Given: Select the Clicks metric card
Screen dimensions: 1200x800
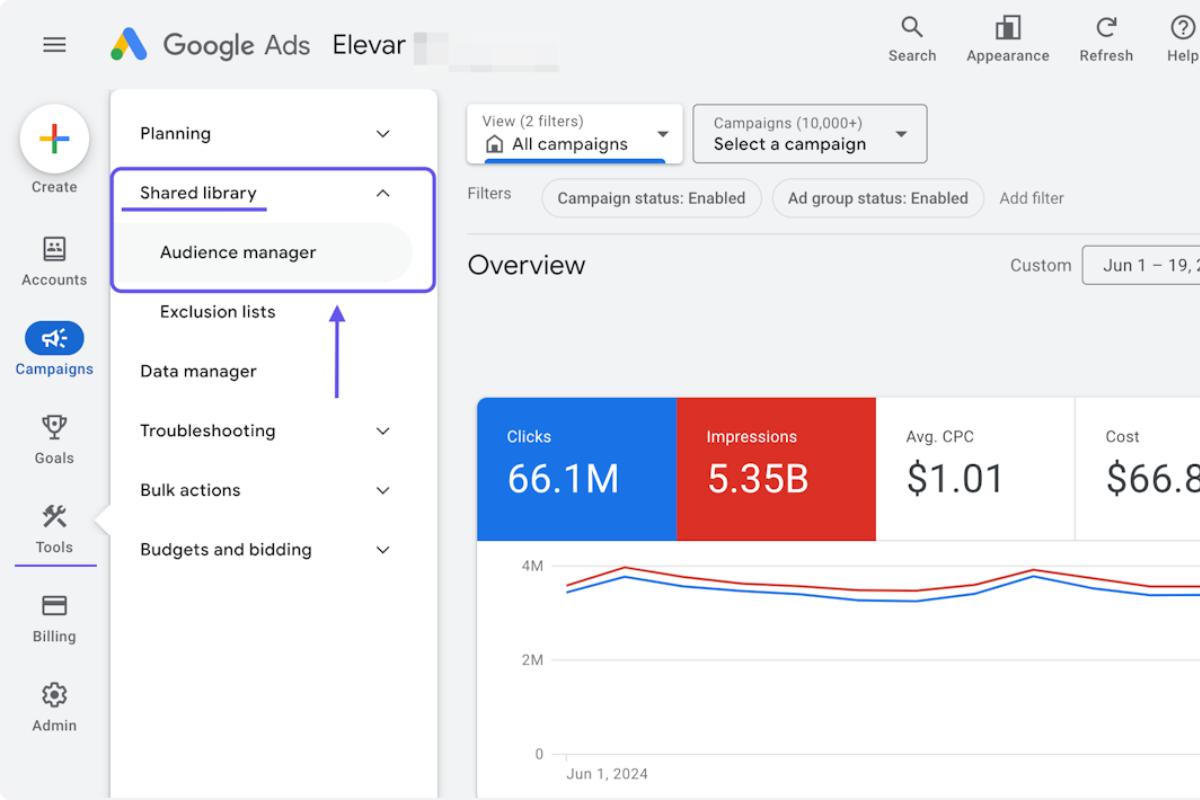Looking at the screenshot, I should coord(577,468).
